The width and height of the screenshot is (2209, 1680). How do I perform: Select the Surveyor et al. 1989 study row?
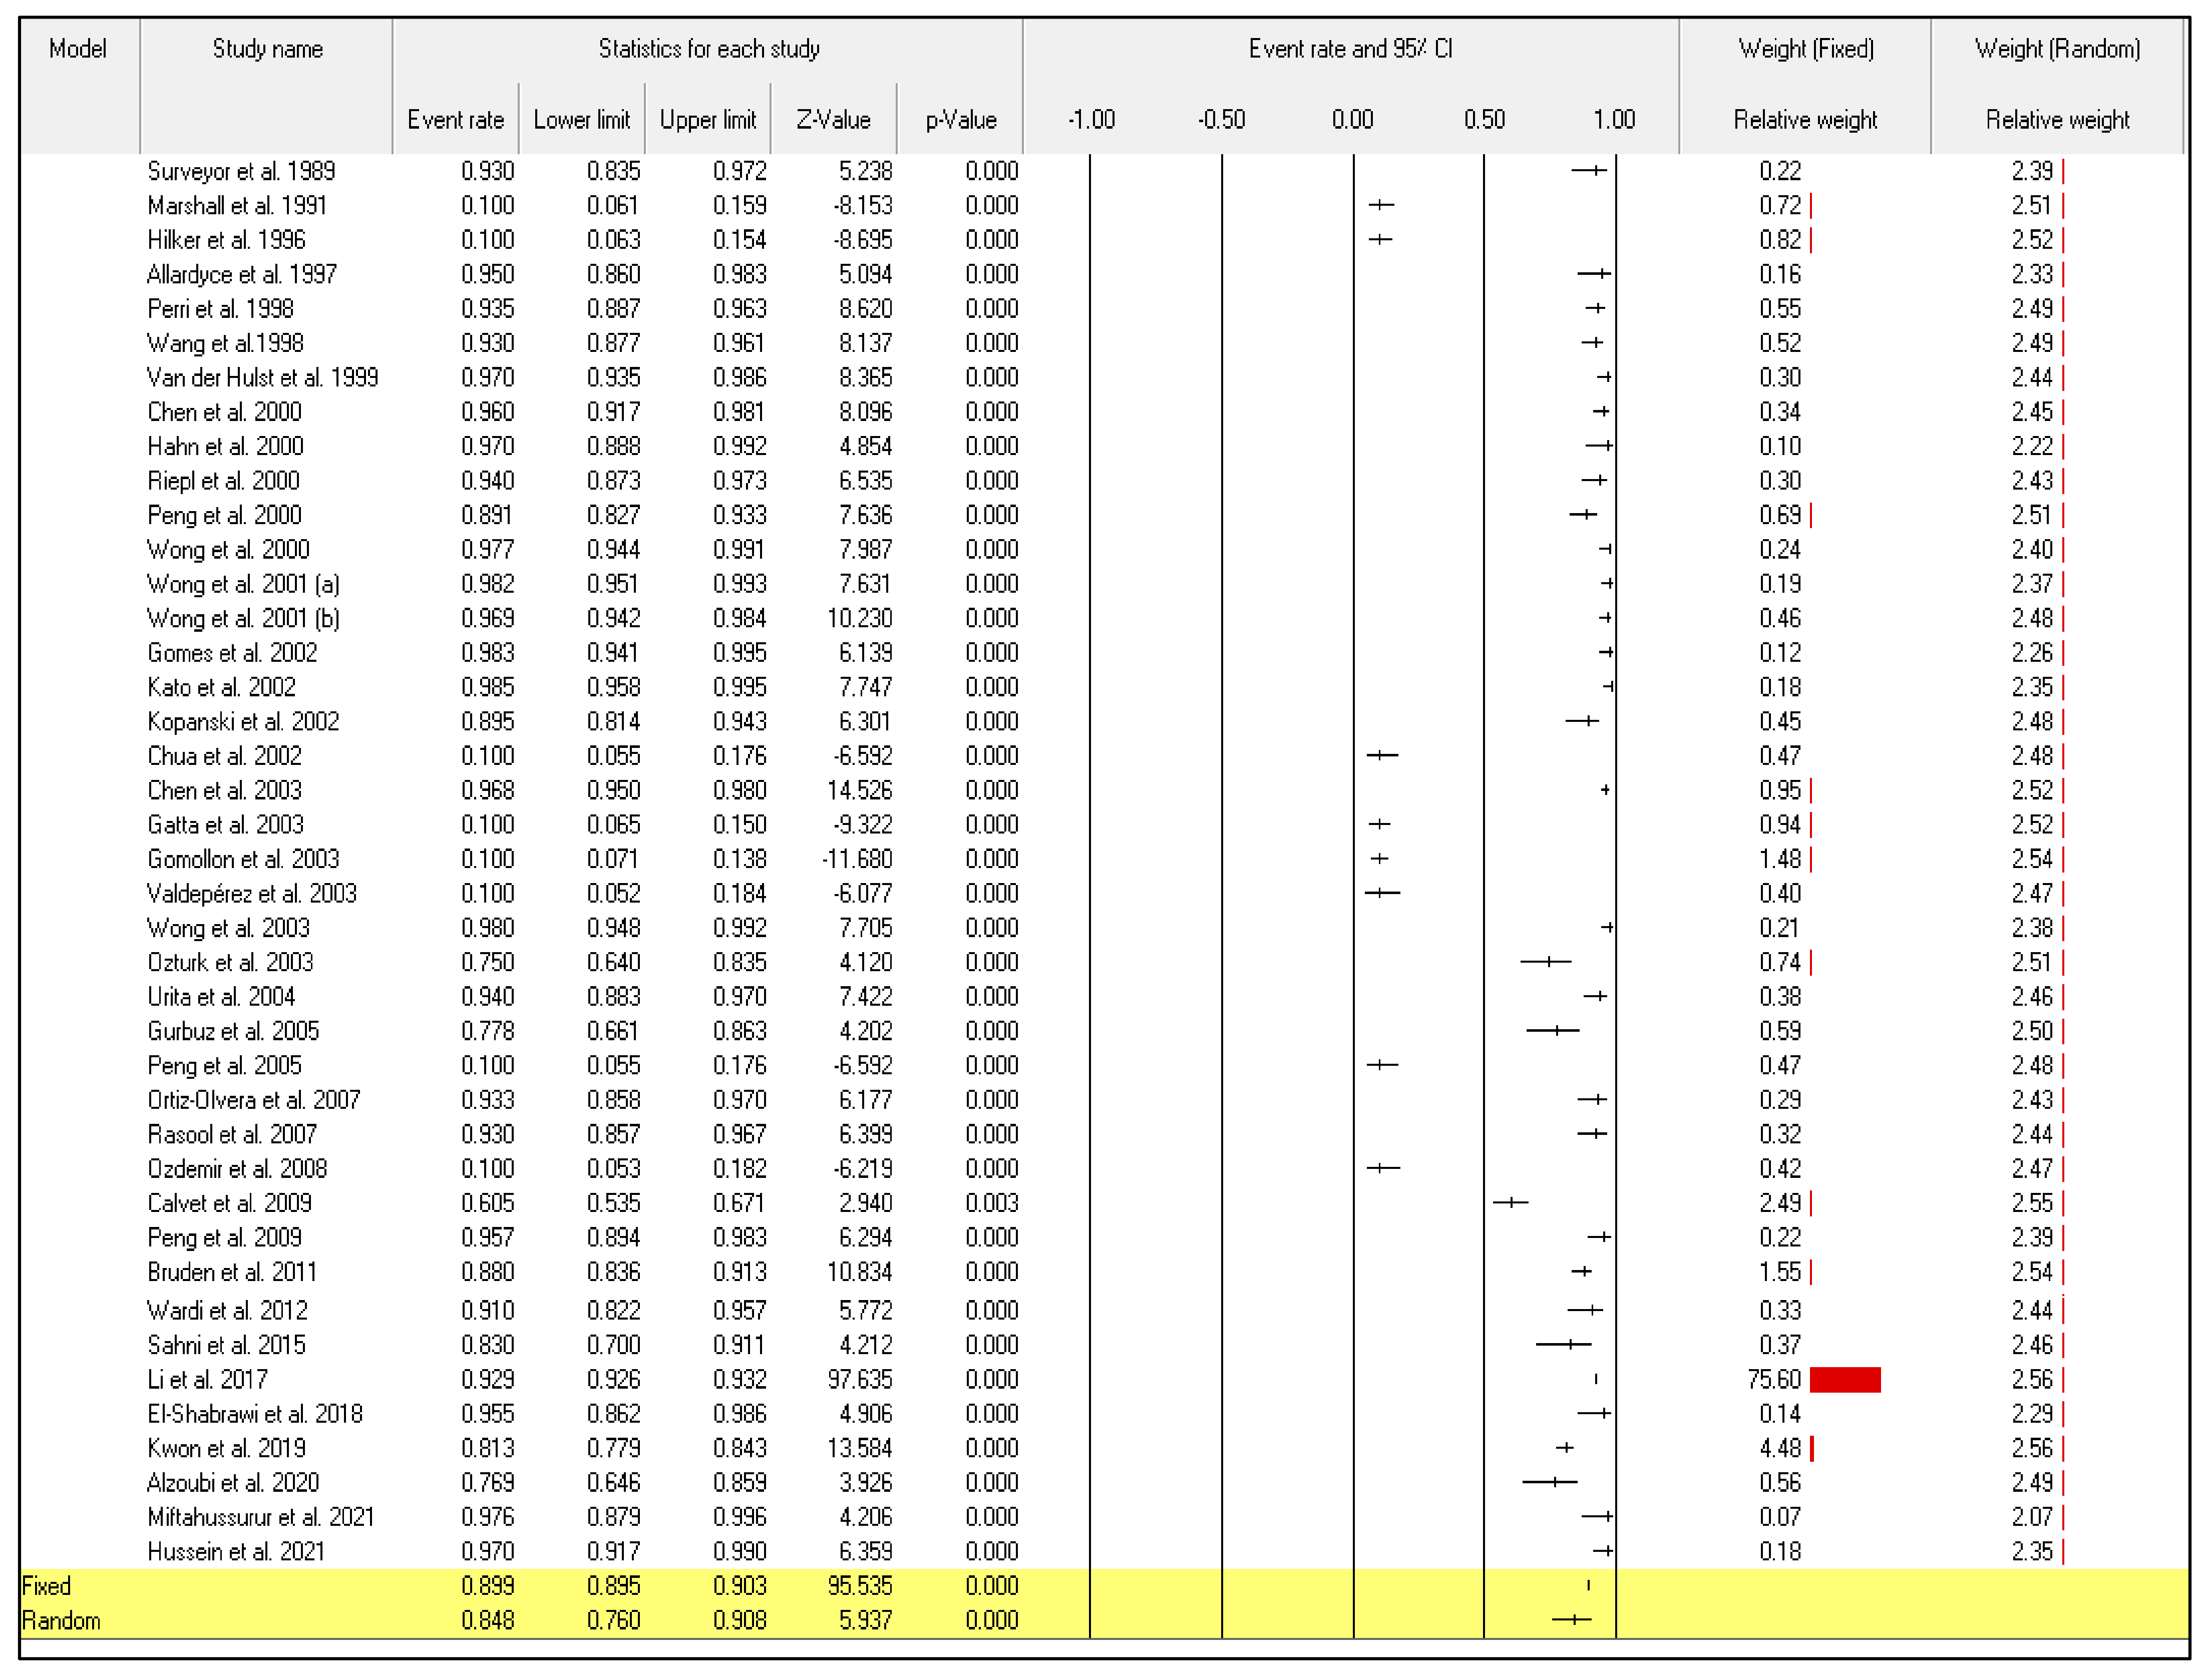pyautogui.click(x=241, y=171)
